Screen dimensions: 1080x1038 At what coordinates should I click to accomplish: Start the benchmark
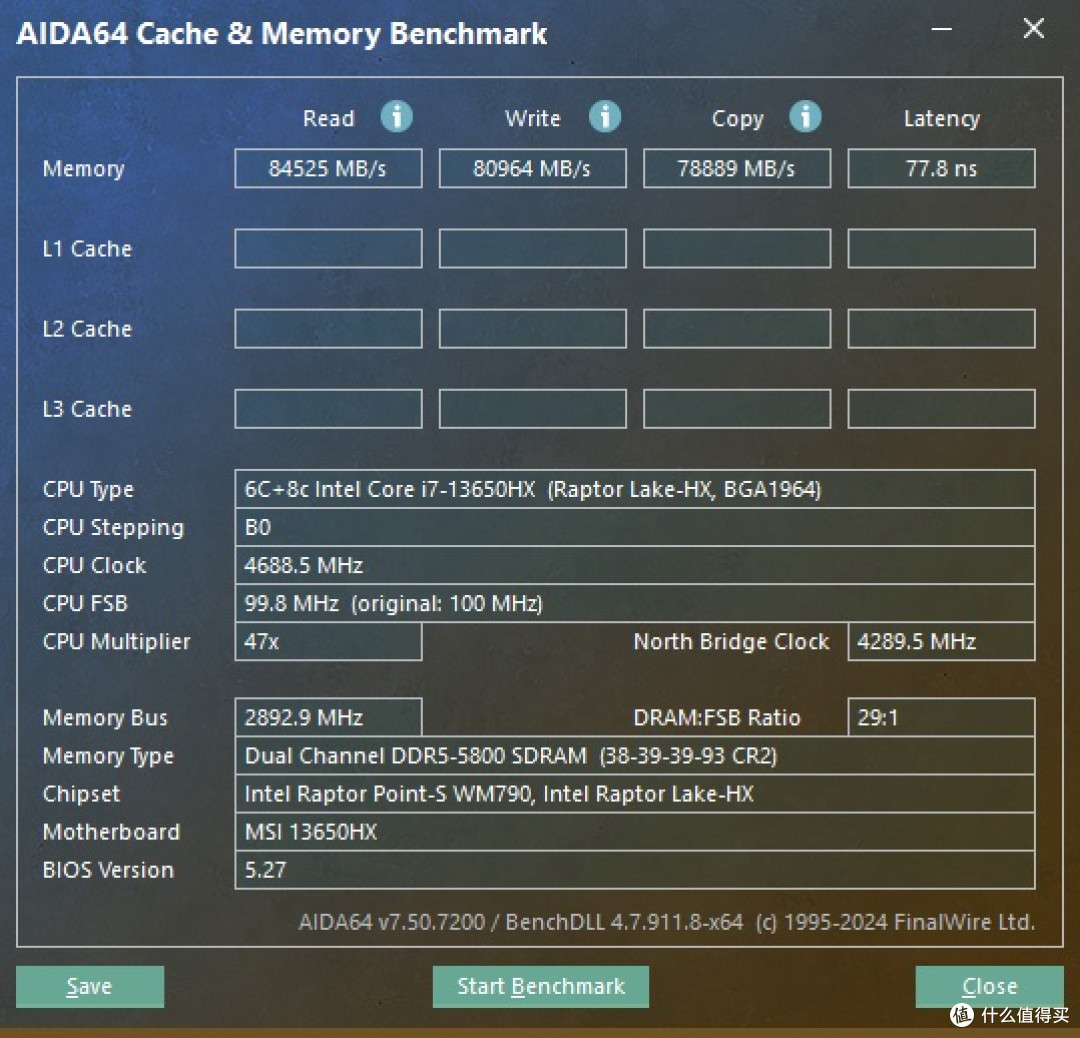541,986
